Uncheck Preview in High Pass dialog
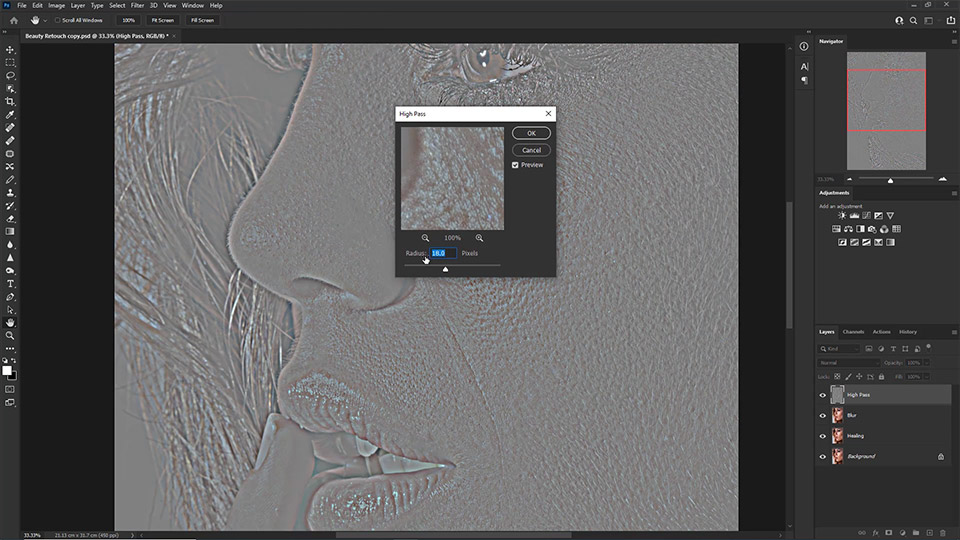 coord(516,165)
